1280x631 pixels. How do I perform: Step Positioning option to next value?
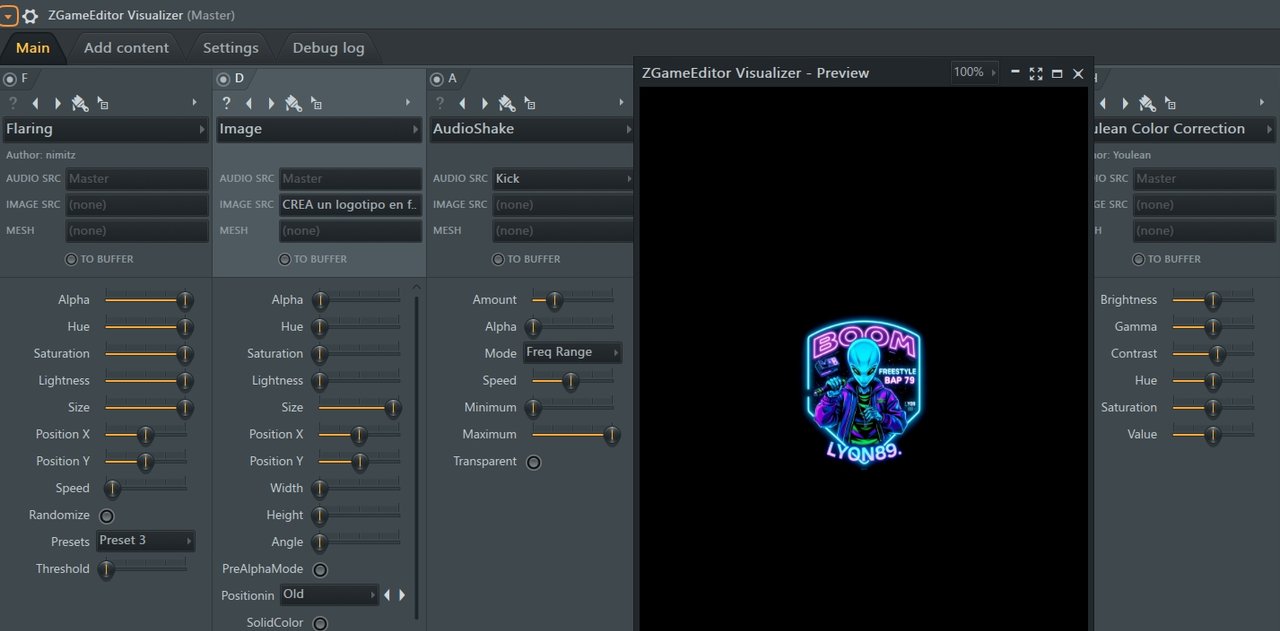[x=402, y=595]
